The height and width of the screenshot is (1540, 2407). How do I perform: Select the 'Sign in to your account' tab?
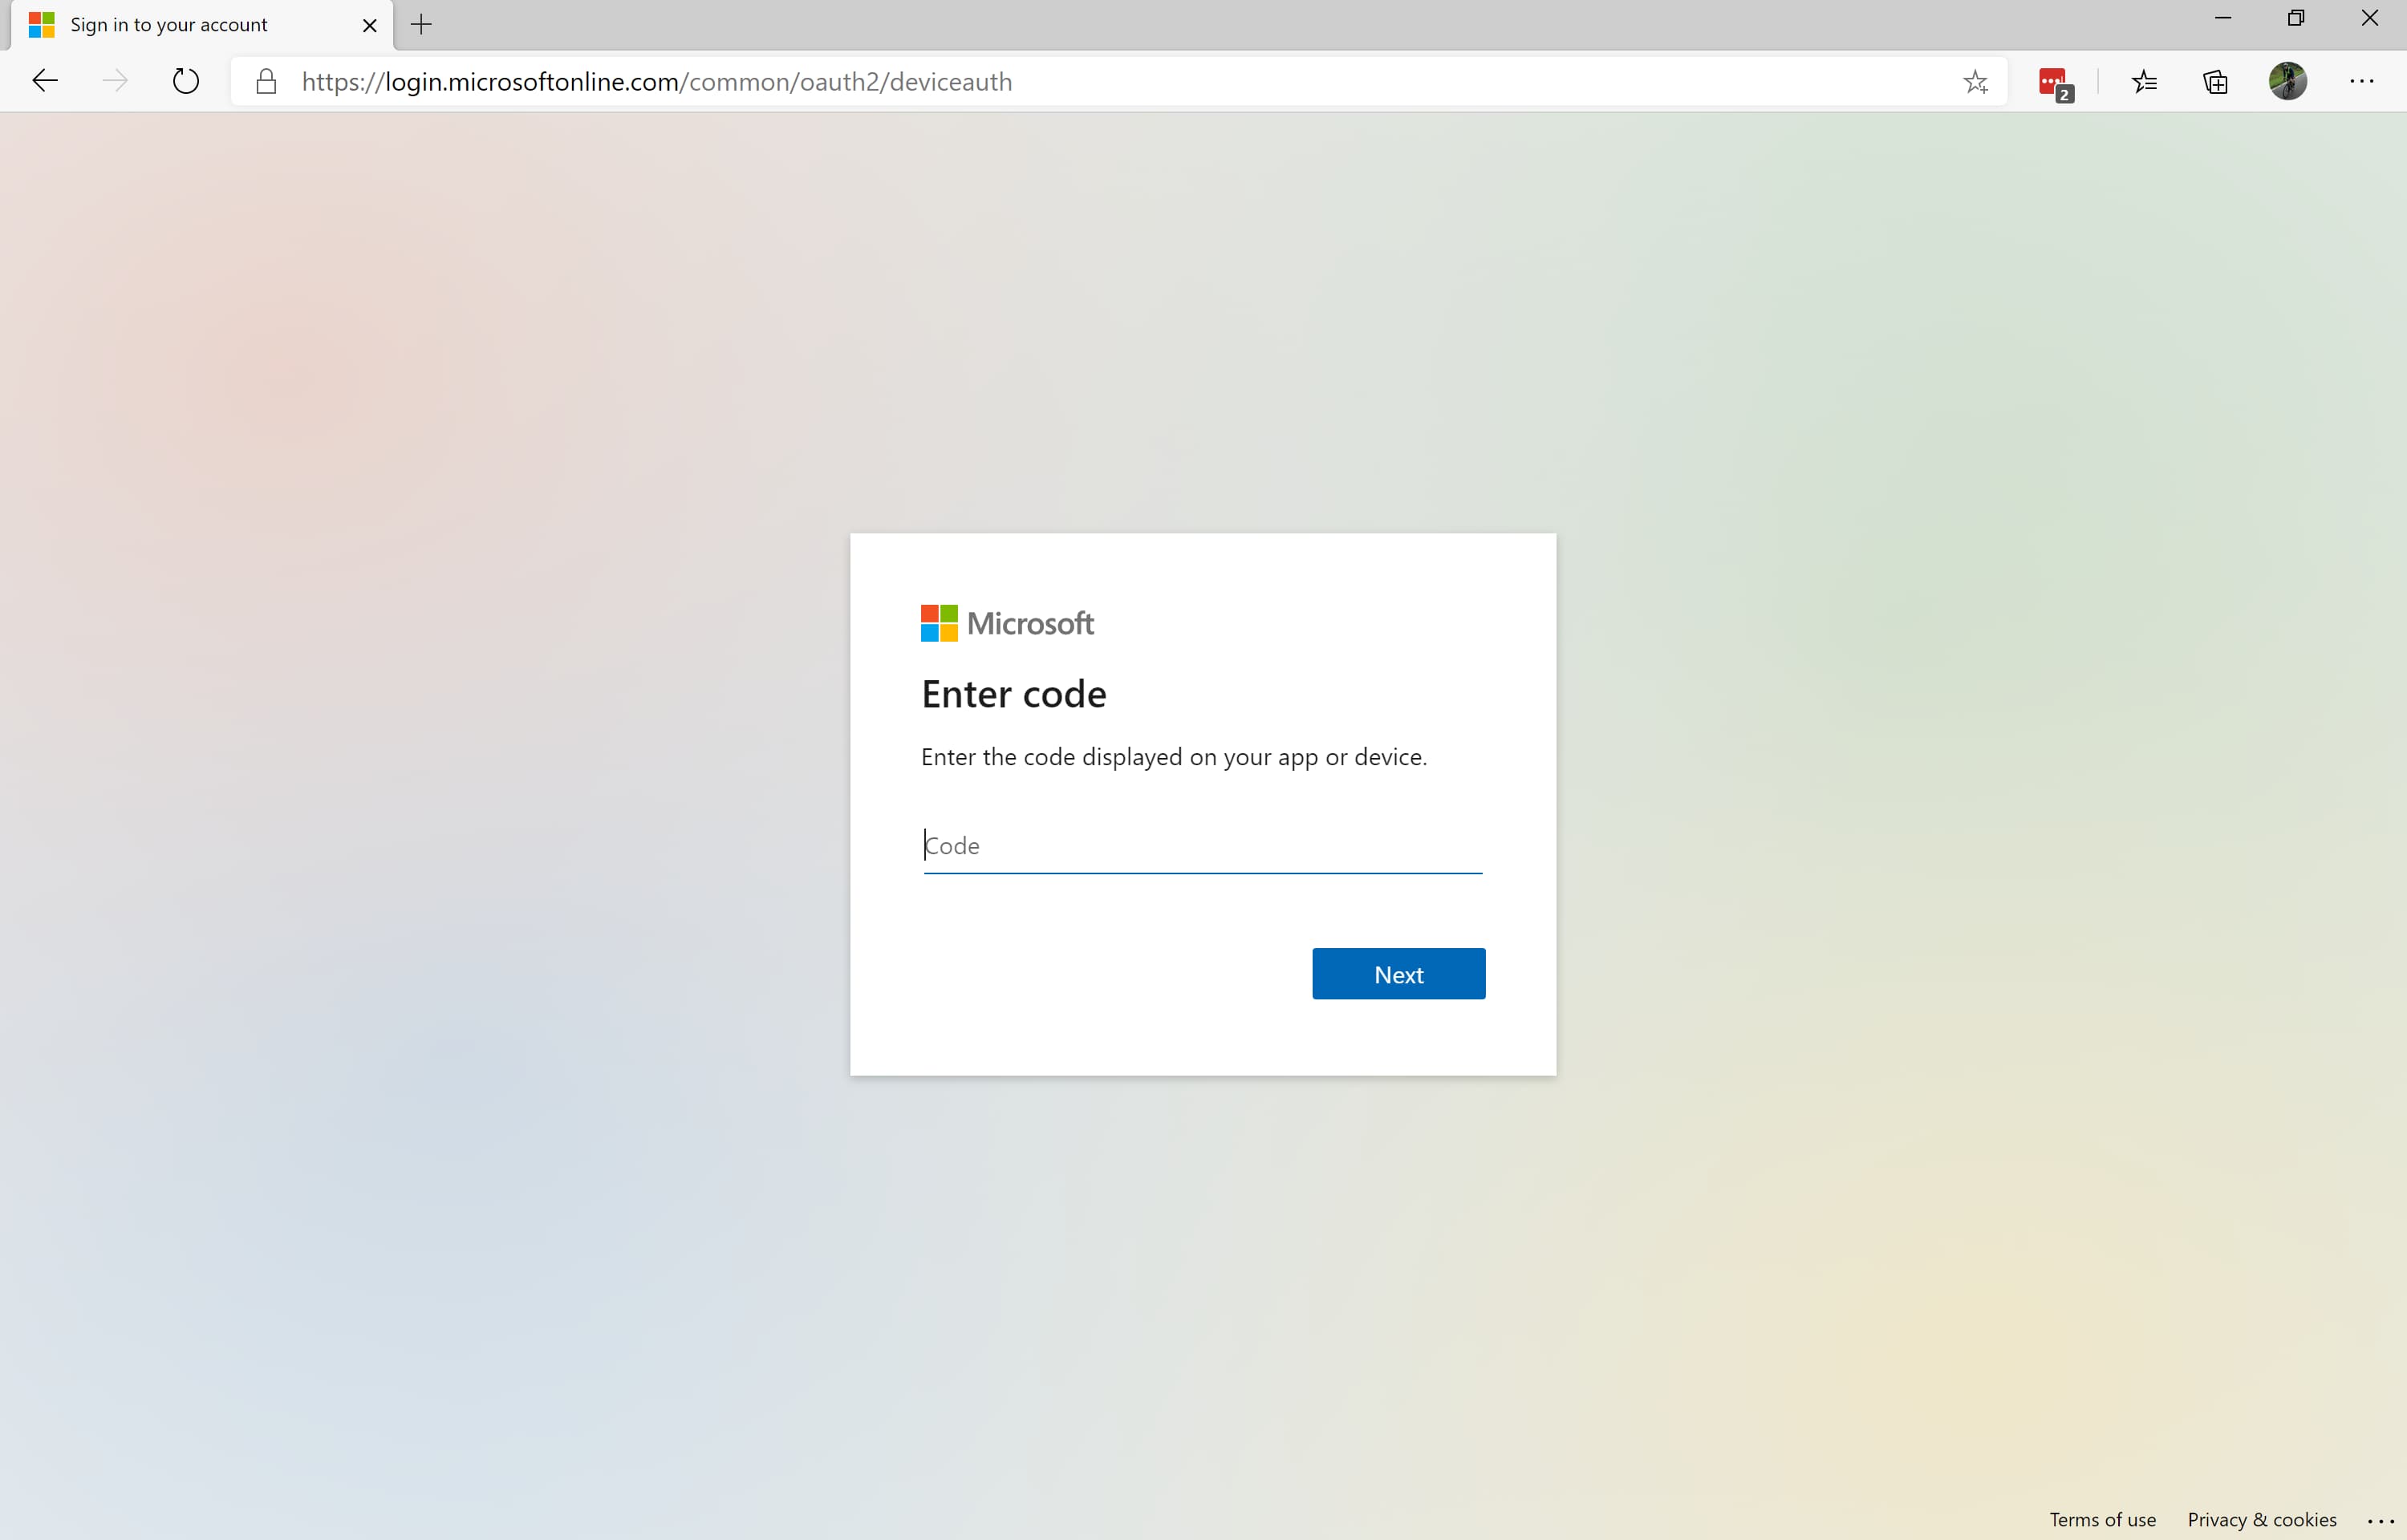coord(203,25)
